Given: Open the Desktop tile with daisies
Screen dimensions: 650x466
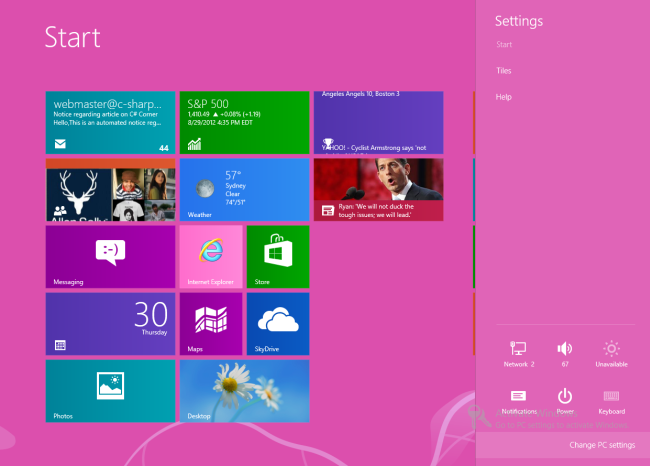Looking at the screenshot, I should pyautogui.click(x=245, y=391).
